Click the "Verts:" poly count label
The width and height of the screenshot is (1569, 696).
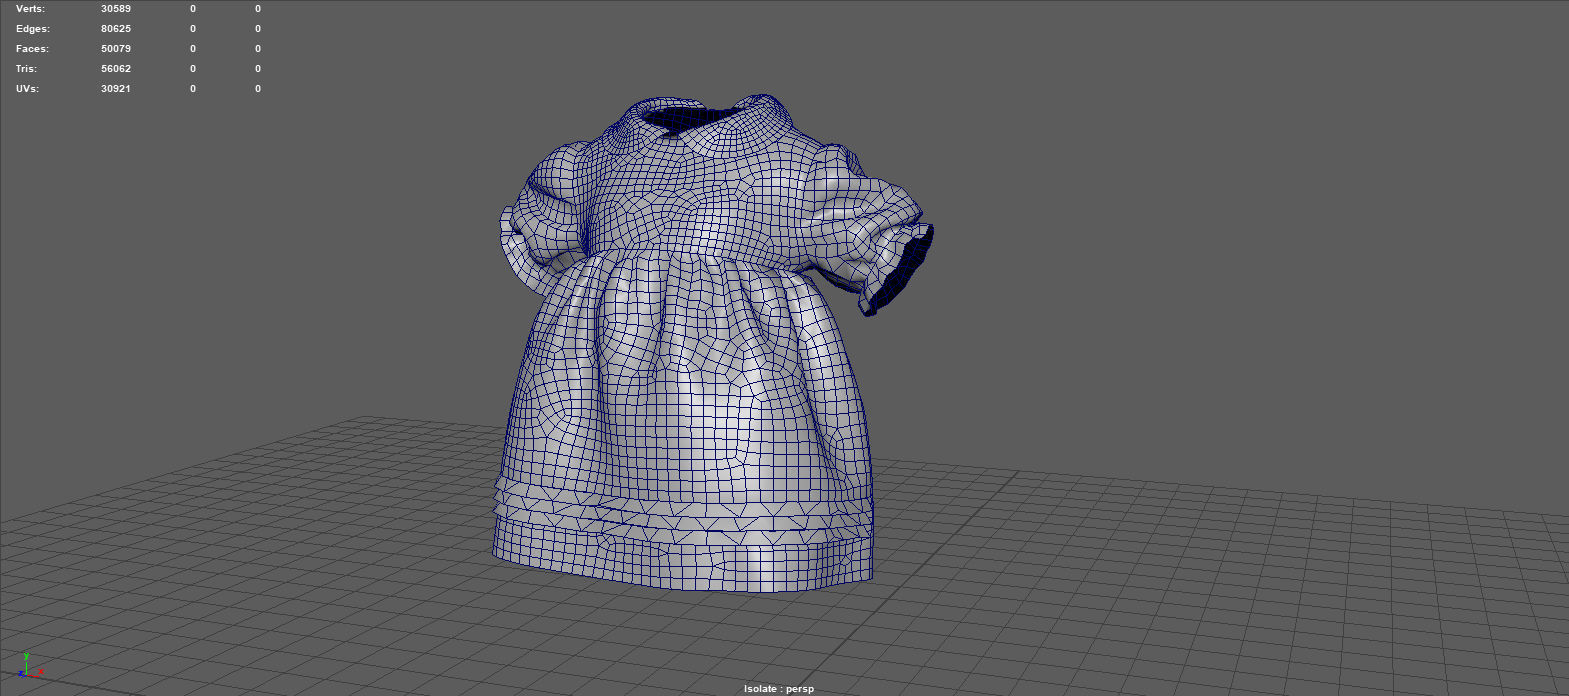coord(31,9)
